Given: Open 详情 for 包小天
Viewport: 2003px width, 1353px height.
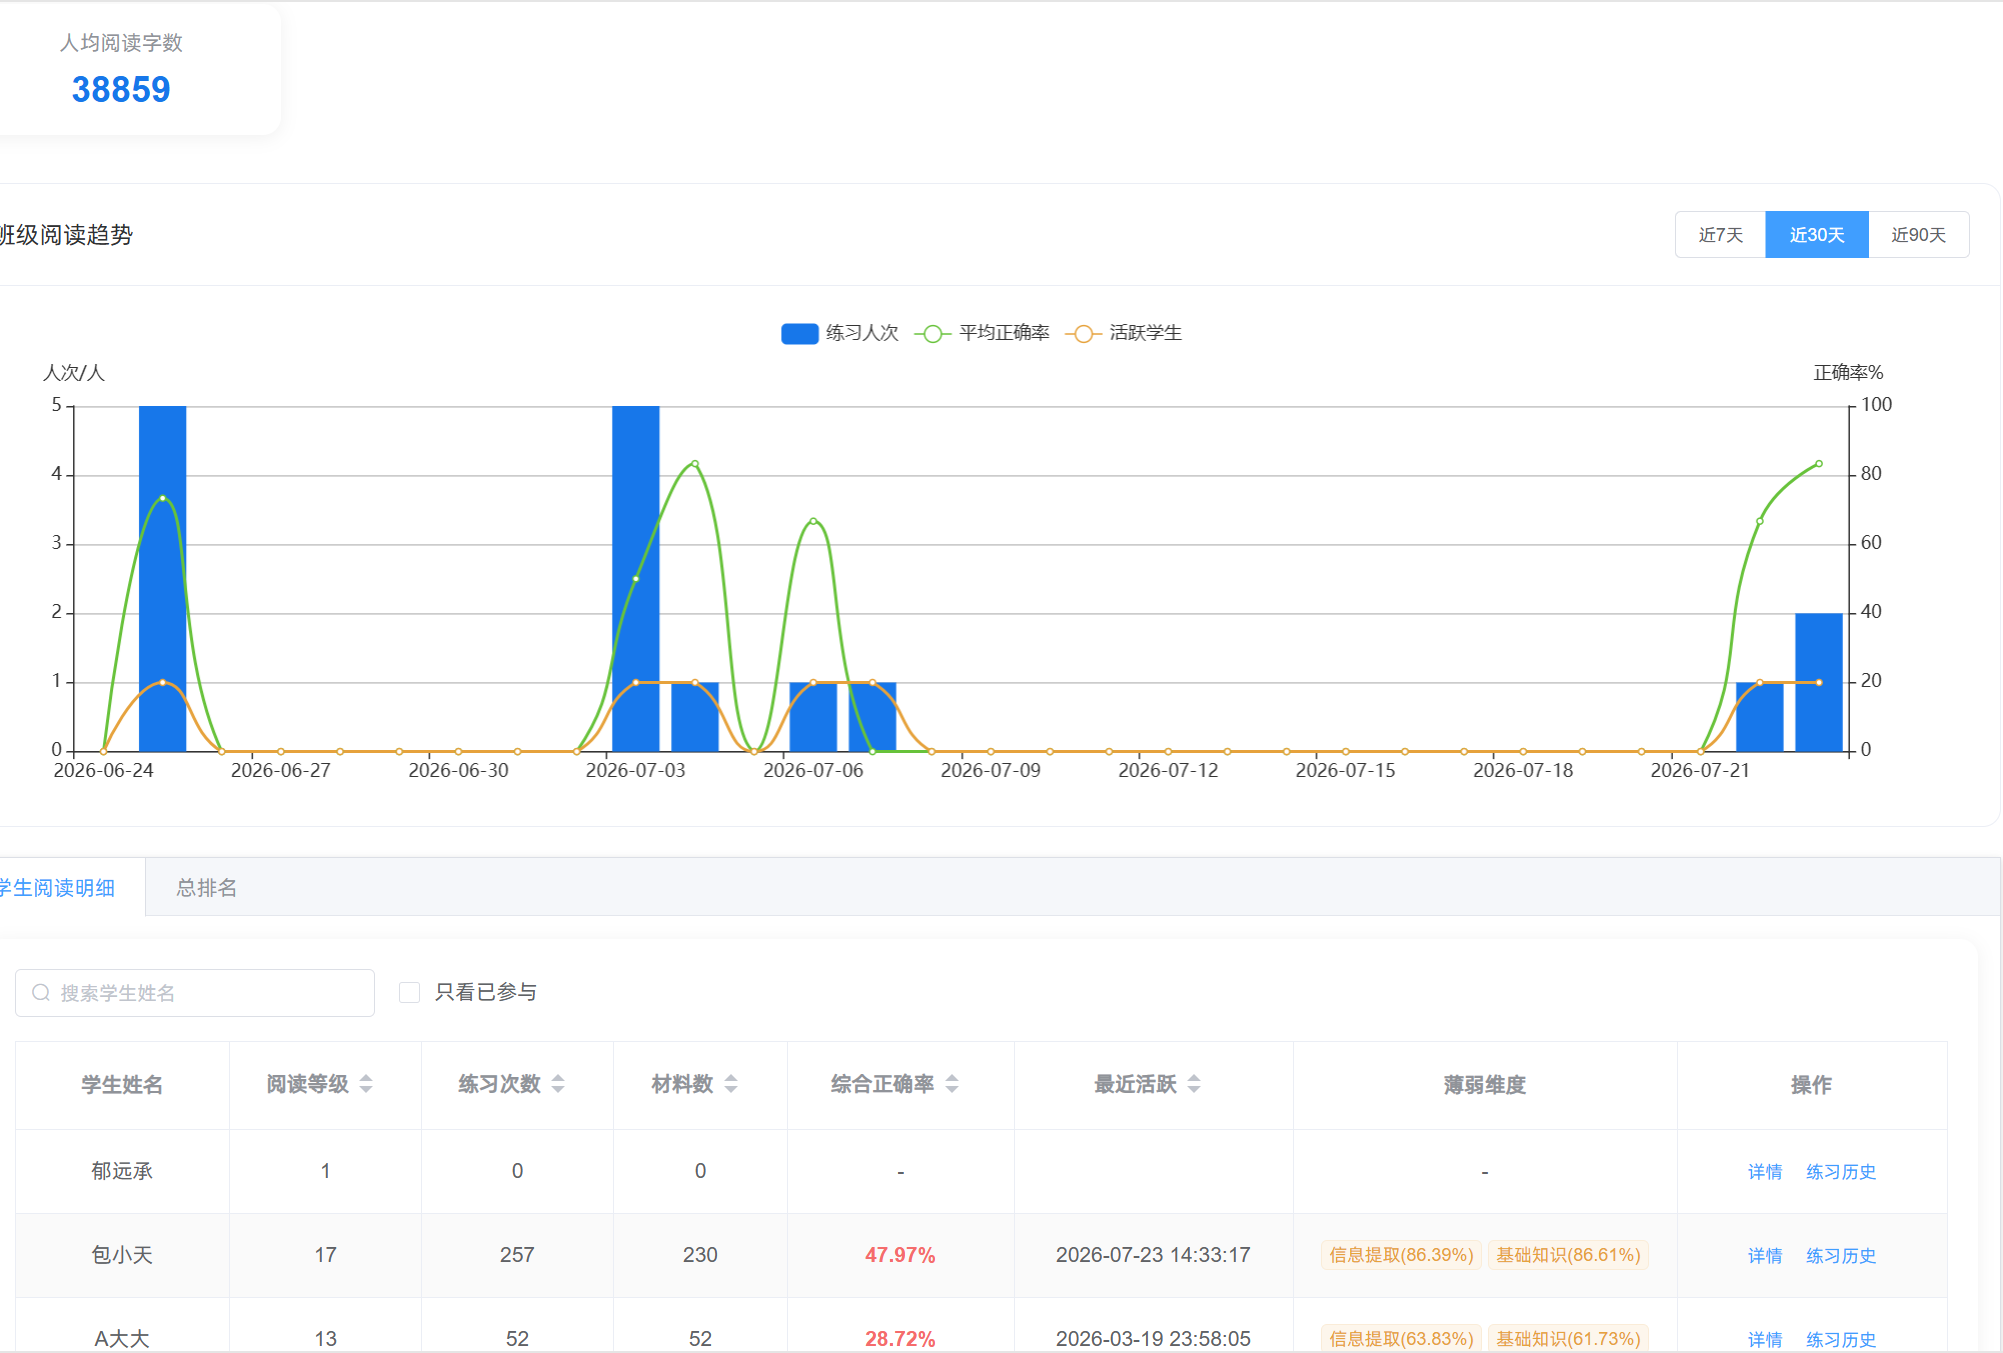Looking at the screenshot, I should 1765,1256.
